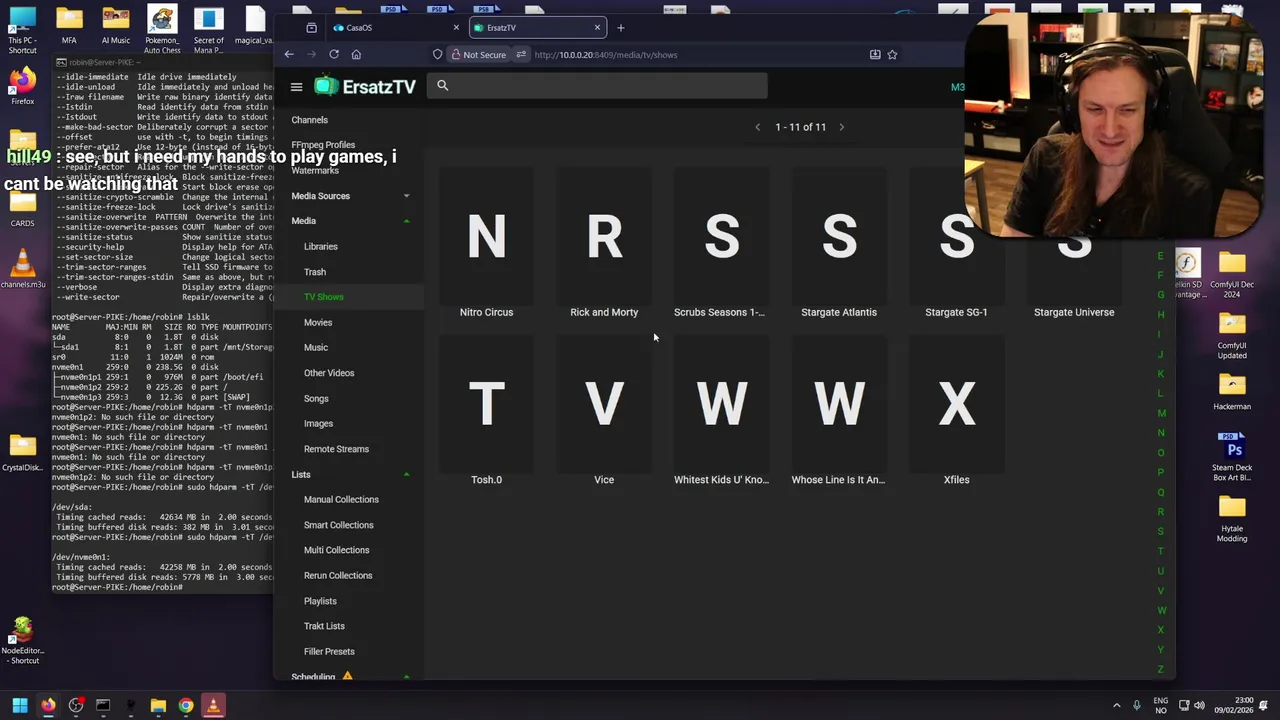Screen dimensions: 1280x720
Task: Go back in the browser
Action: coord(289,55)
